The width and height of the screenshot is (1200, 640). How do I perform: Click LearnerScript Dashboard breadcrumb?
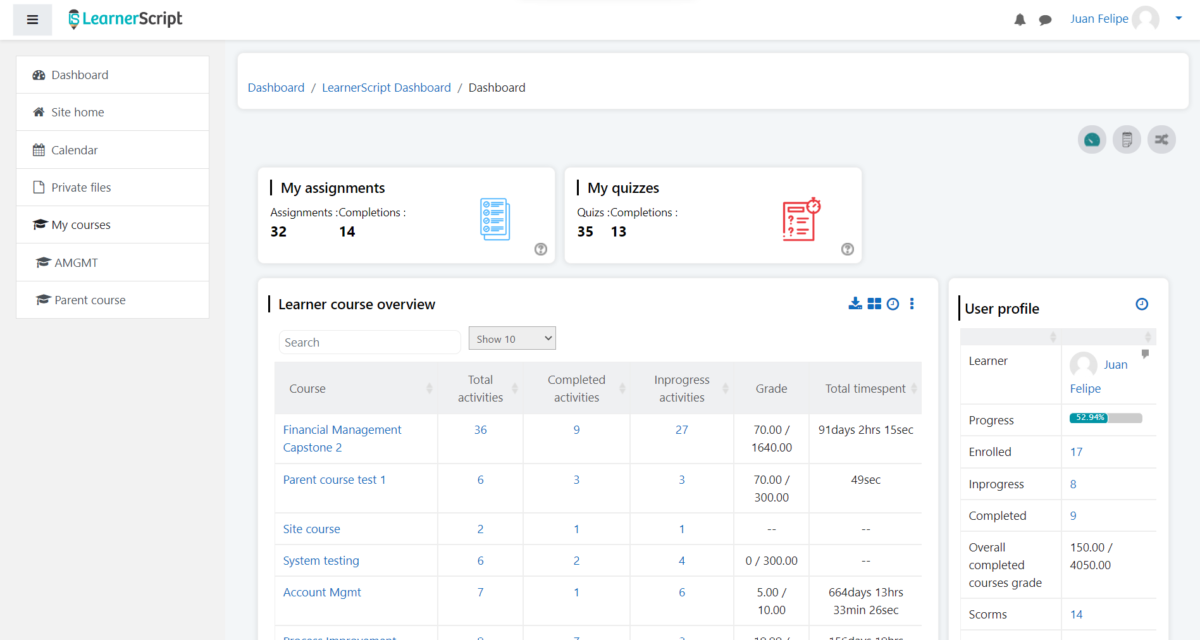point(386,88)
